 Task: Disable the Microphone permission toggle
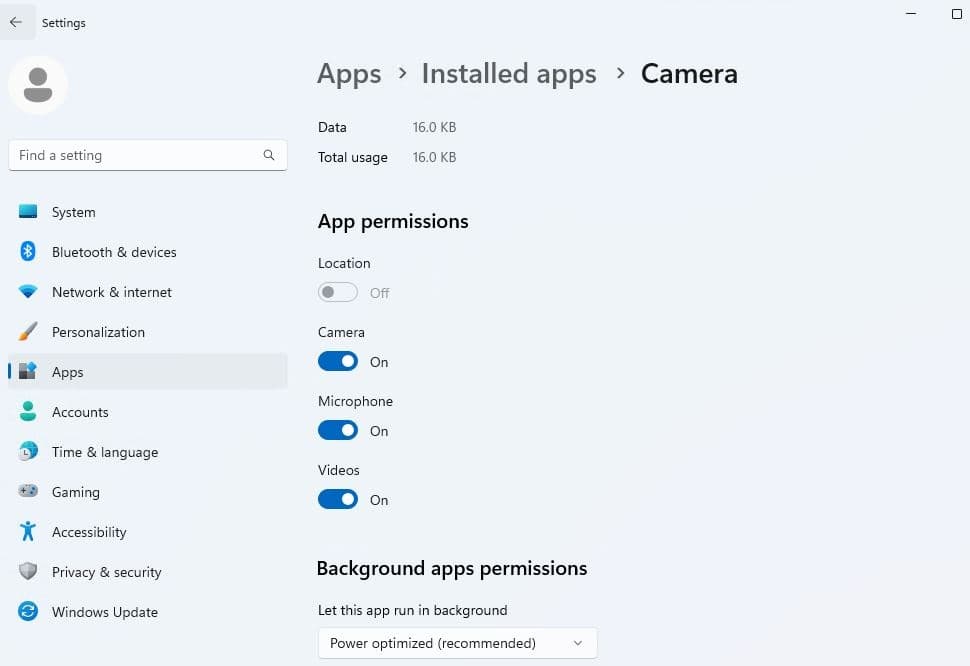coord(338,431)
